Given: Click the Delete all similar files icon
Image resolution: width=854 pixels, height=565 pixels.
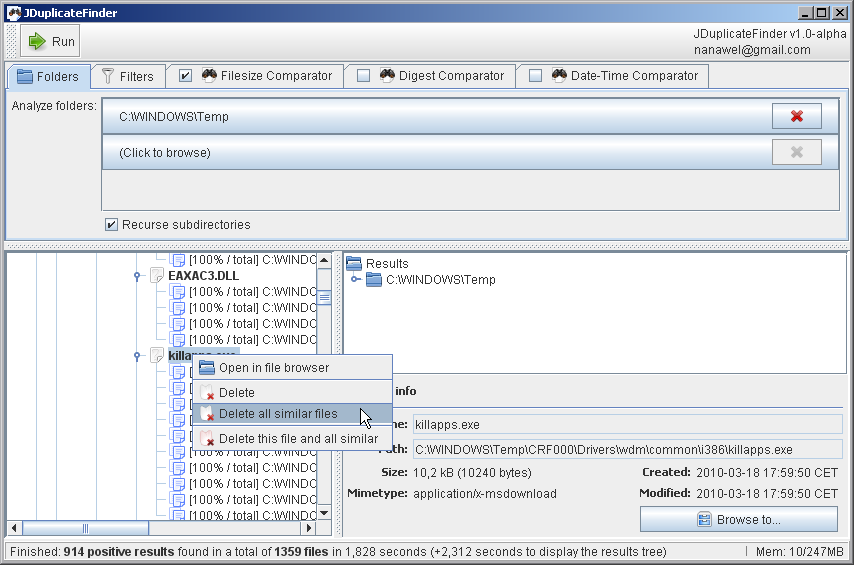Looking at the screenshot, I should 207,414.
